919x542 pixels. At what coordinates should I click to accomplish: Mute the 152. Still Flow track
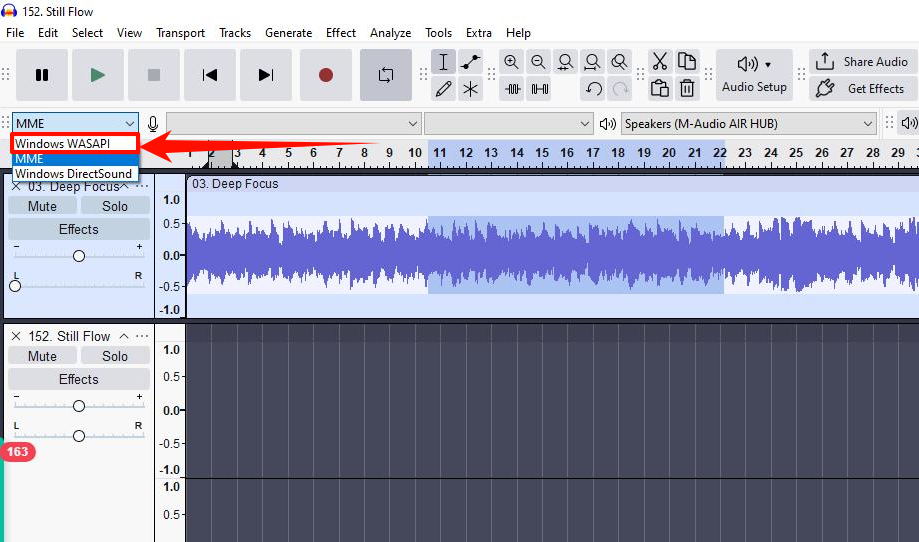coord(42,356)
